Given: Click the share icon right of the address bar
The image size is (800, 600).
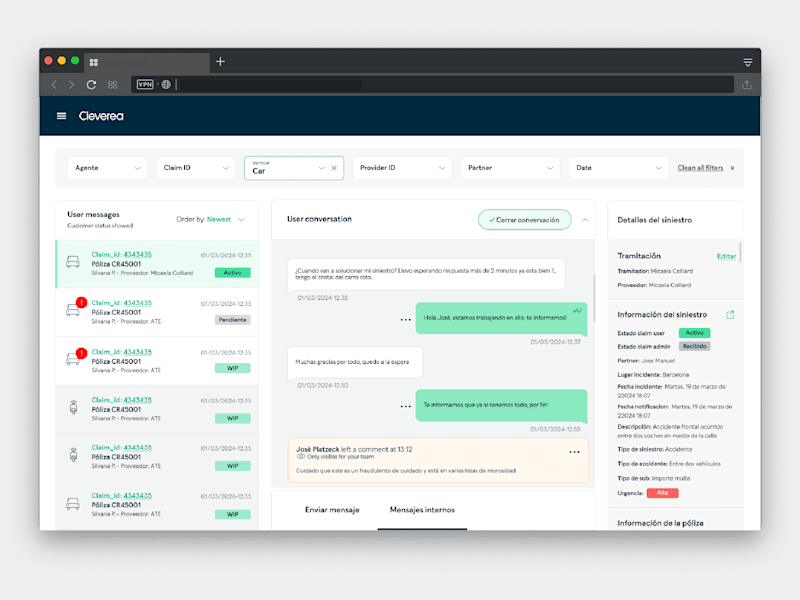Looking at the screenshot, I should [x=747, y=85].
